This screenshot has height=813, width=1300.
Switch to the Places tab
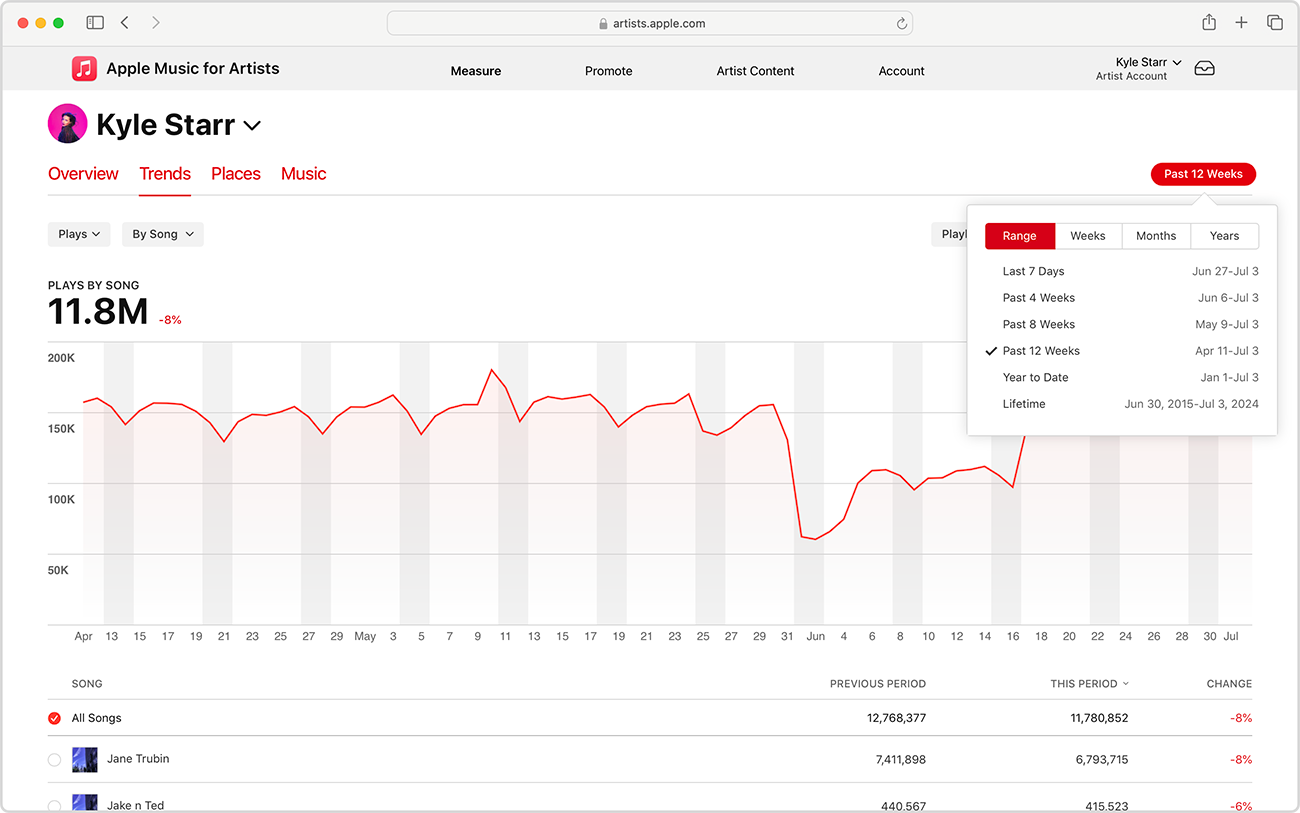[x=235, y=174]
